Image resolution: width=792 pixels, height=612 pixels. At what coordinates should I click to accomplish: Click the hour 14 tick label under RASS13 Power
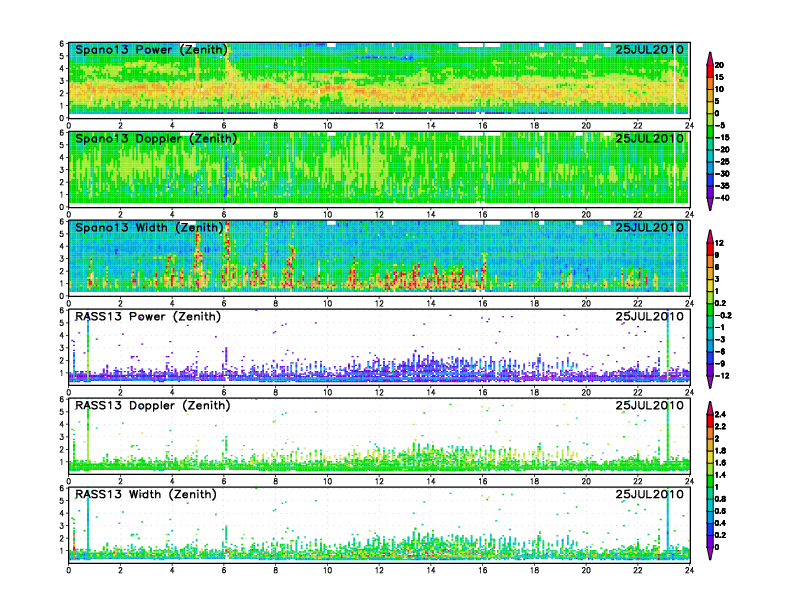coord(431,392)
